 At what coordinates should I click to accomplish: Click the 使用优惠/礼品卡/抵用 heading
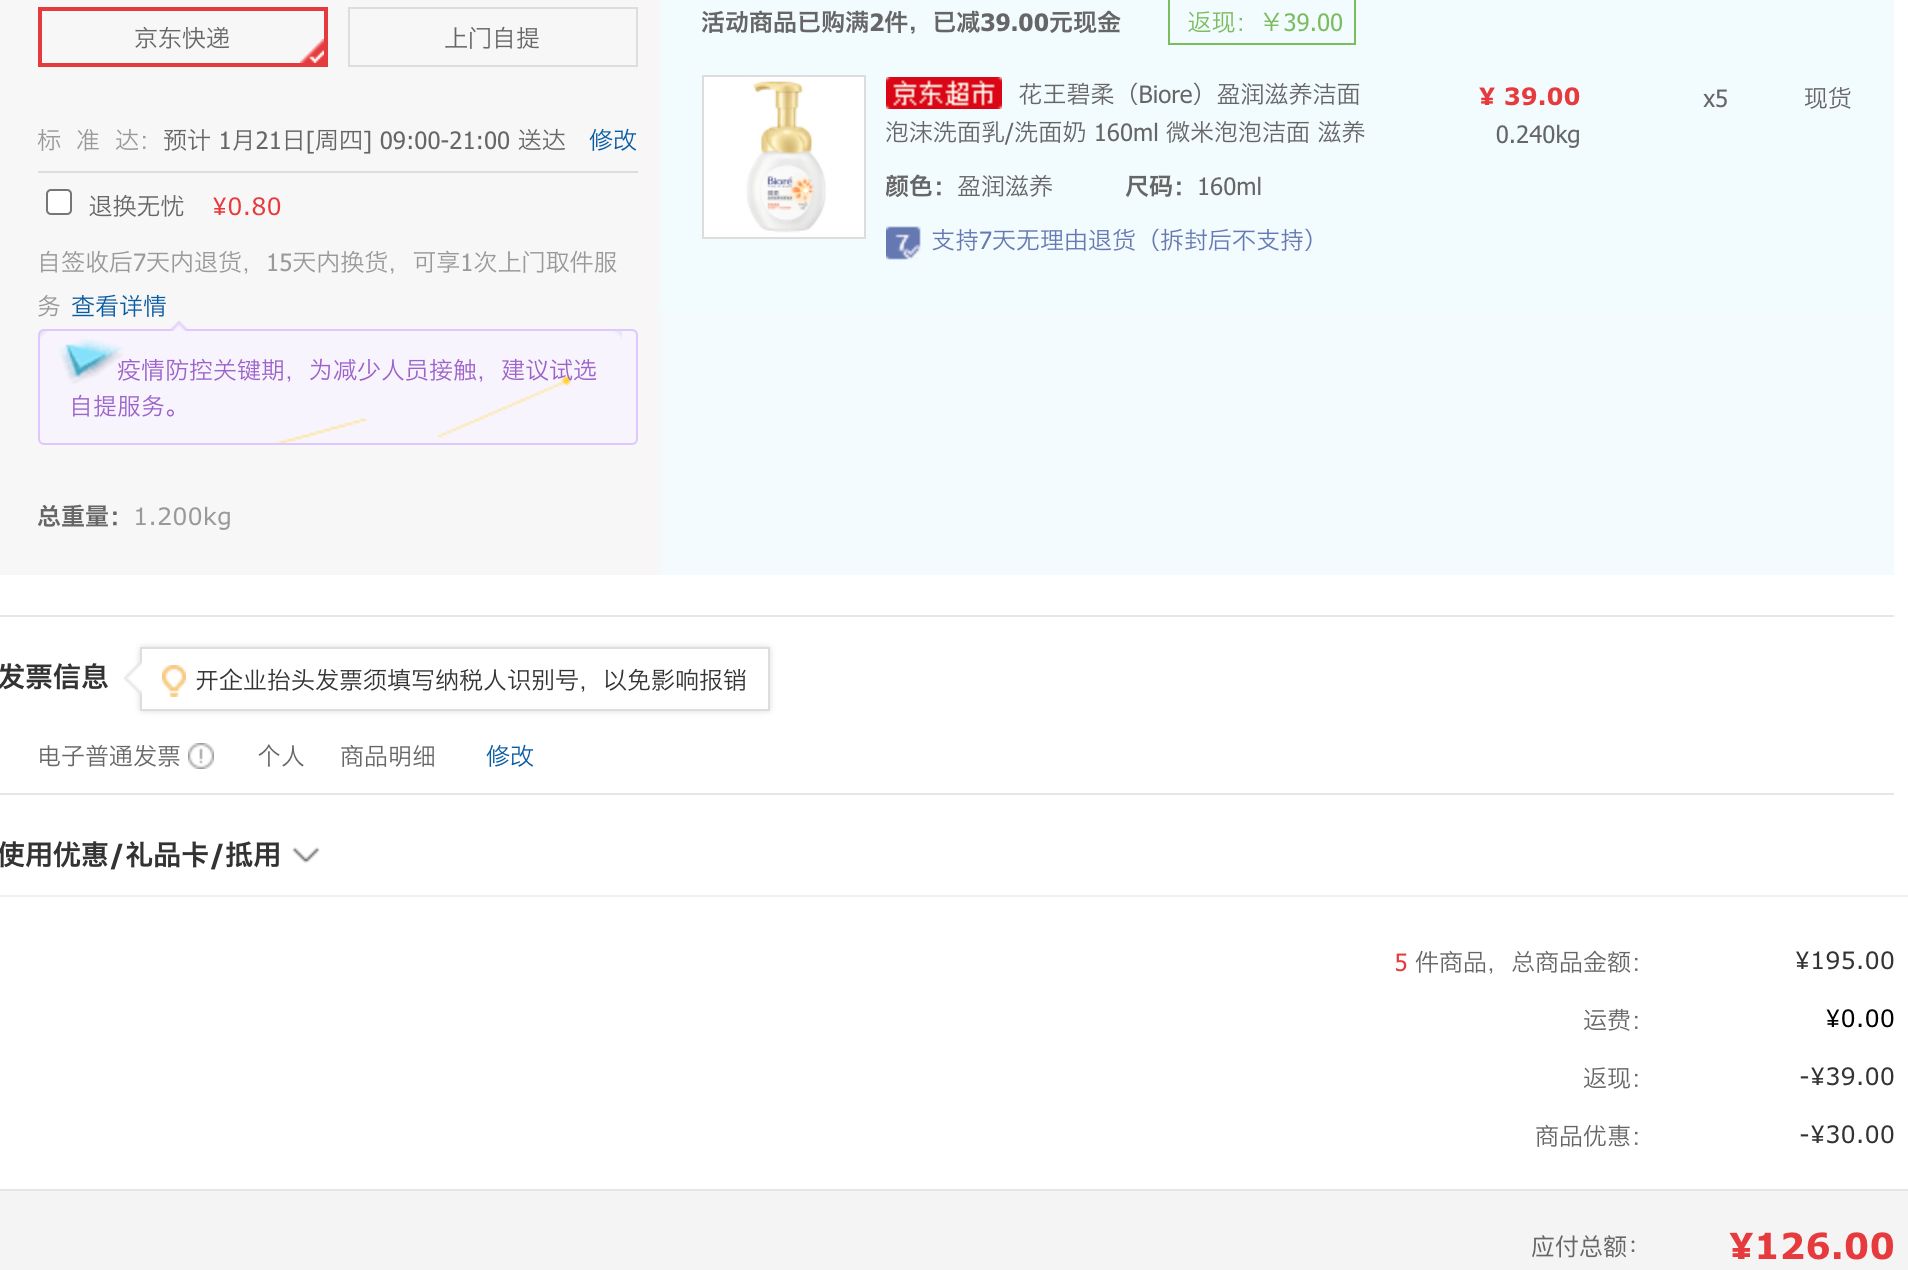click(140, 855)
